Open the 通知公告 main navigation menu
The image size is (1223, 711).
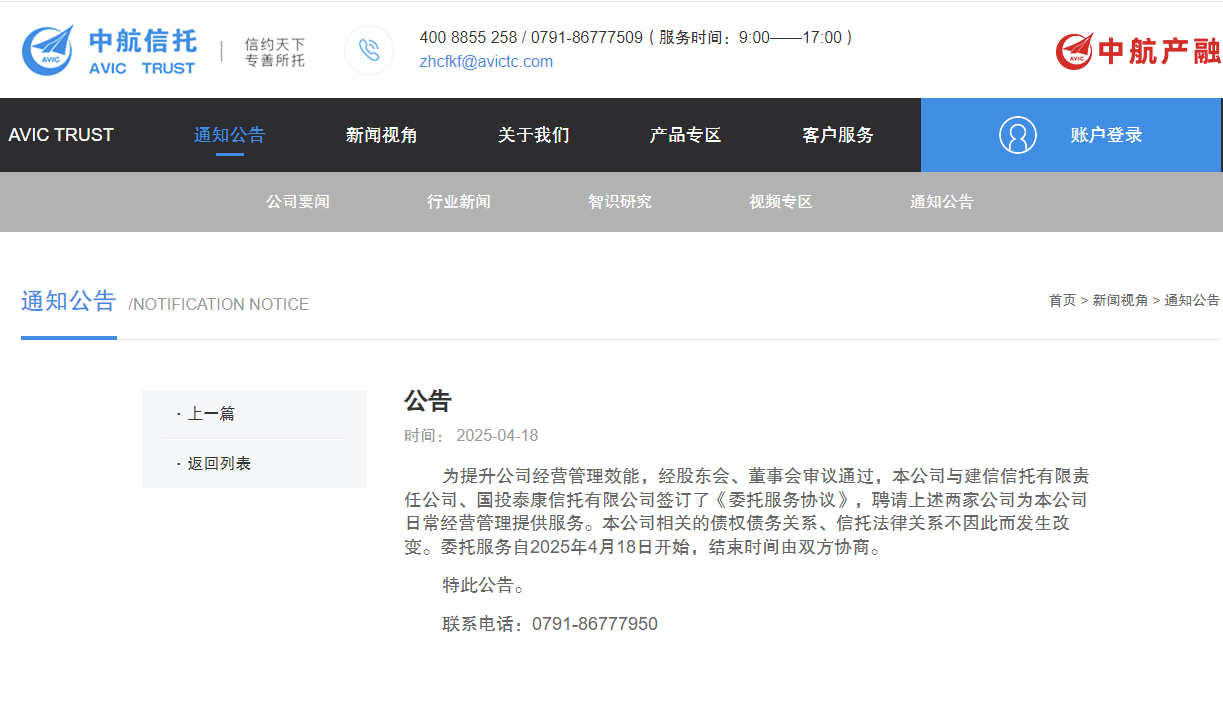click(x=229, y=135)
